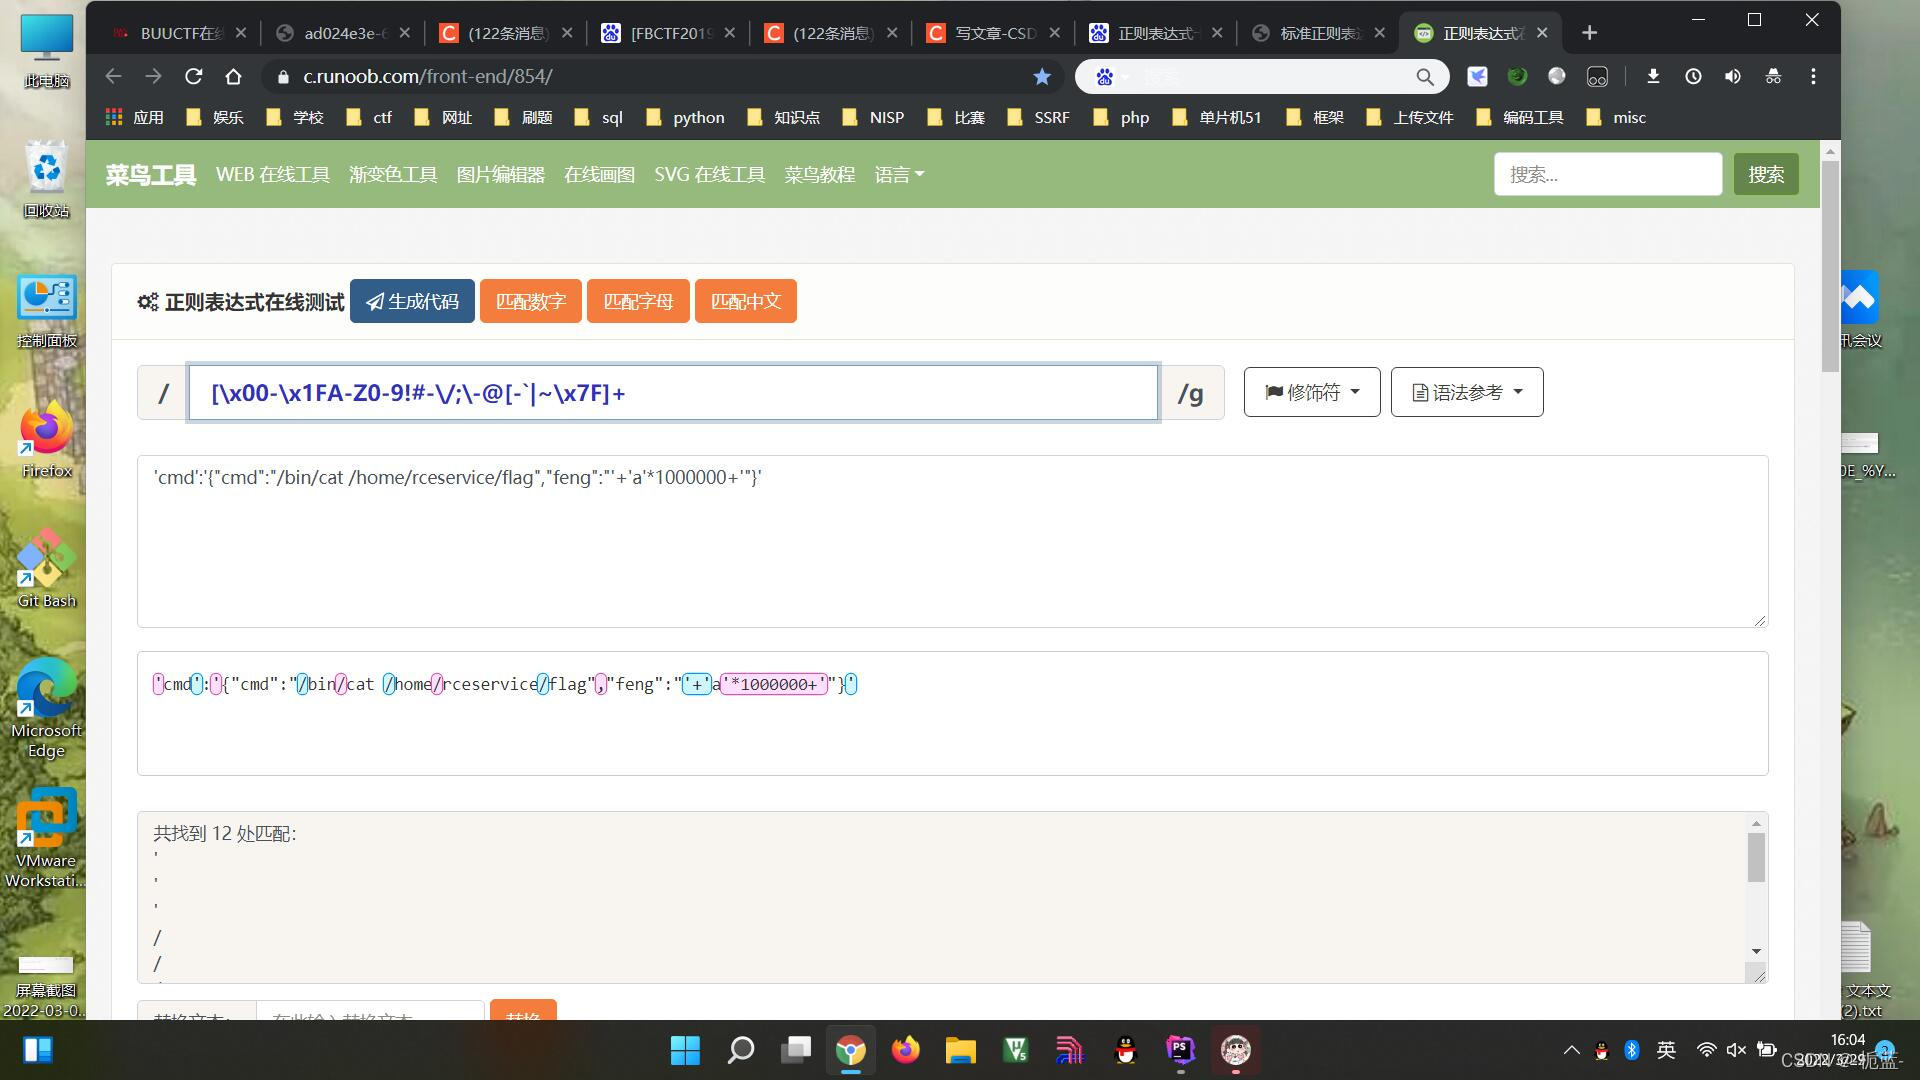Toggle the 英 input method in the system tray

coord(1665,1050)
